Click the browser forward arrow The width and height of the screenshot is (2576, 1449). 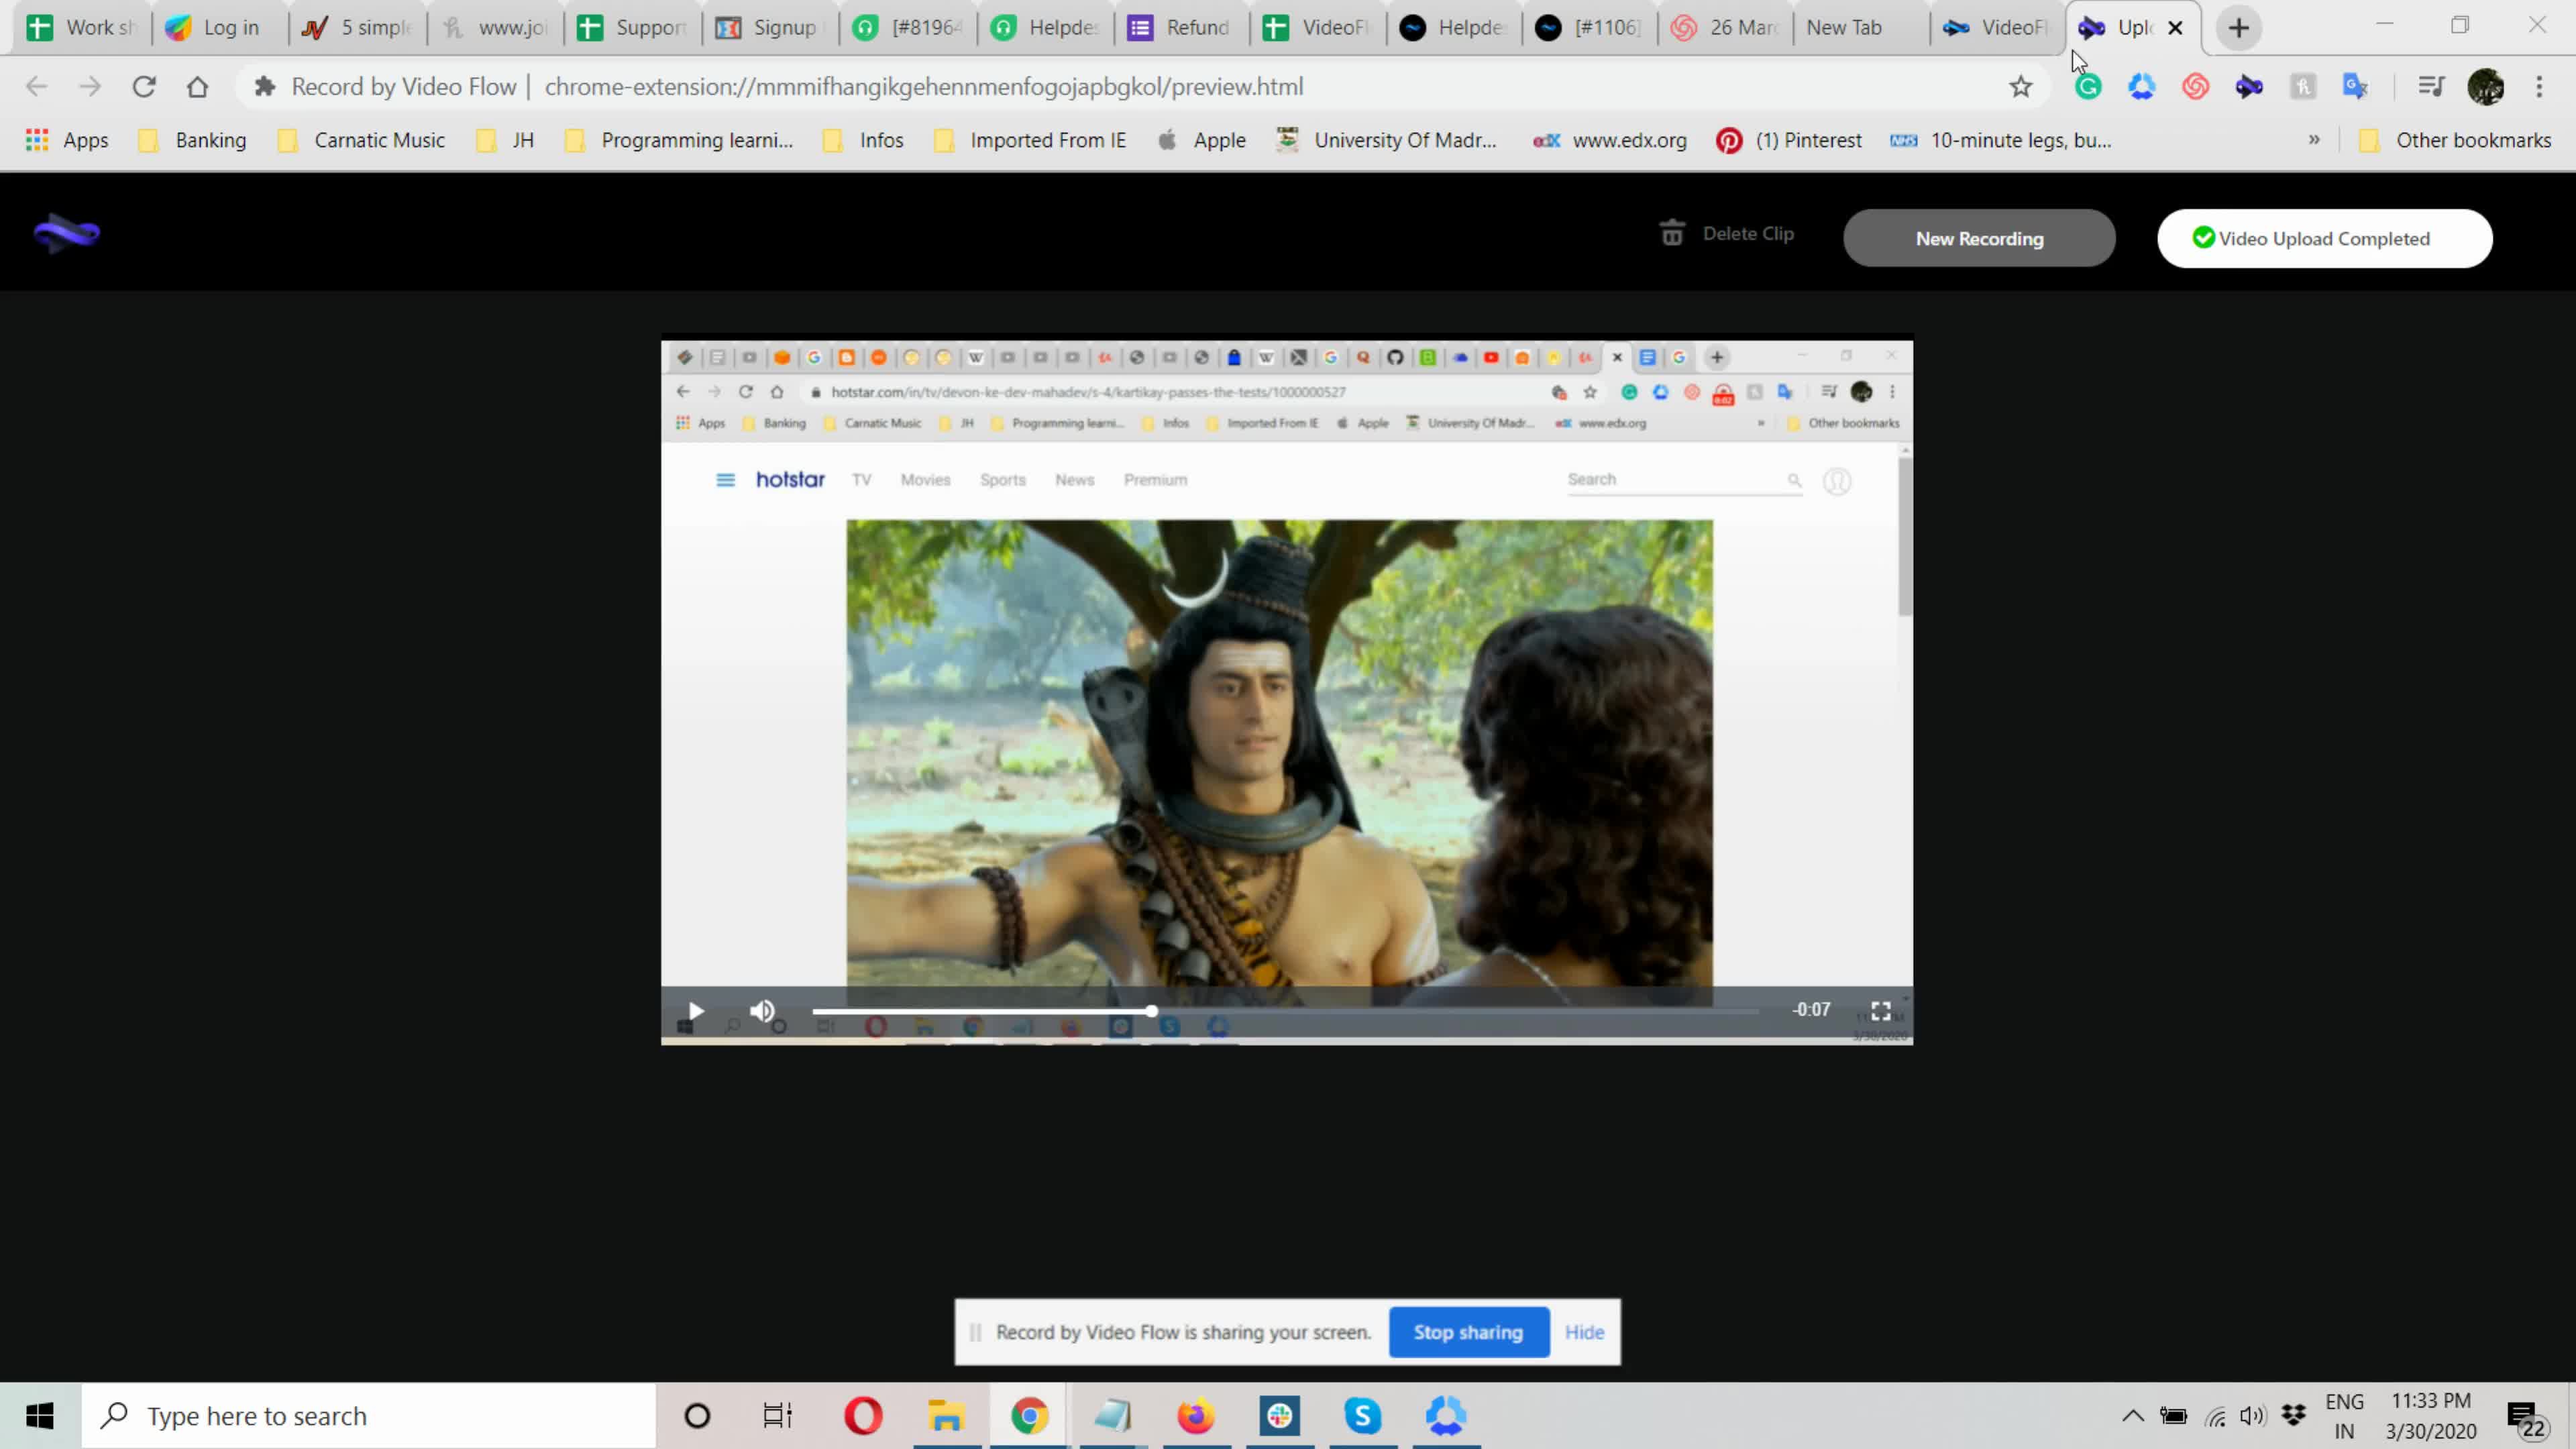pos(90,87)
